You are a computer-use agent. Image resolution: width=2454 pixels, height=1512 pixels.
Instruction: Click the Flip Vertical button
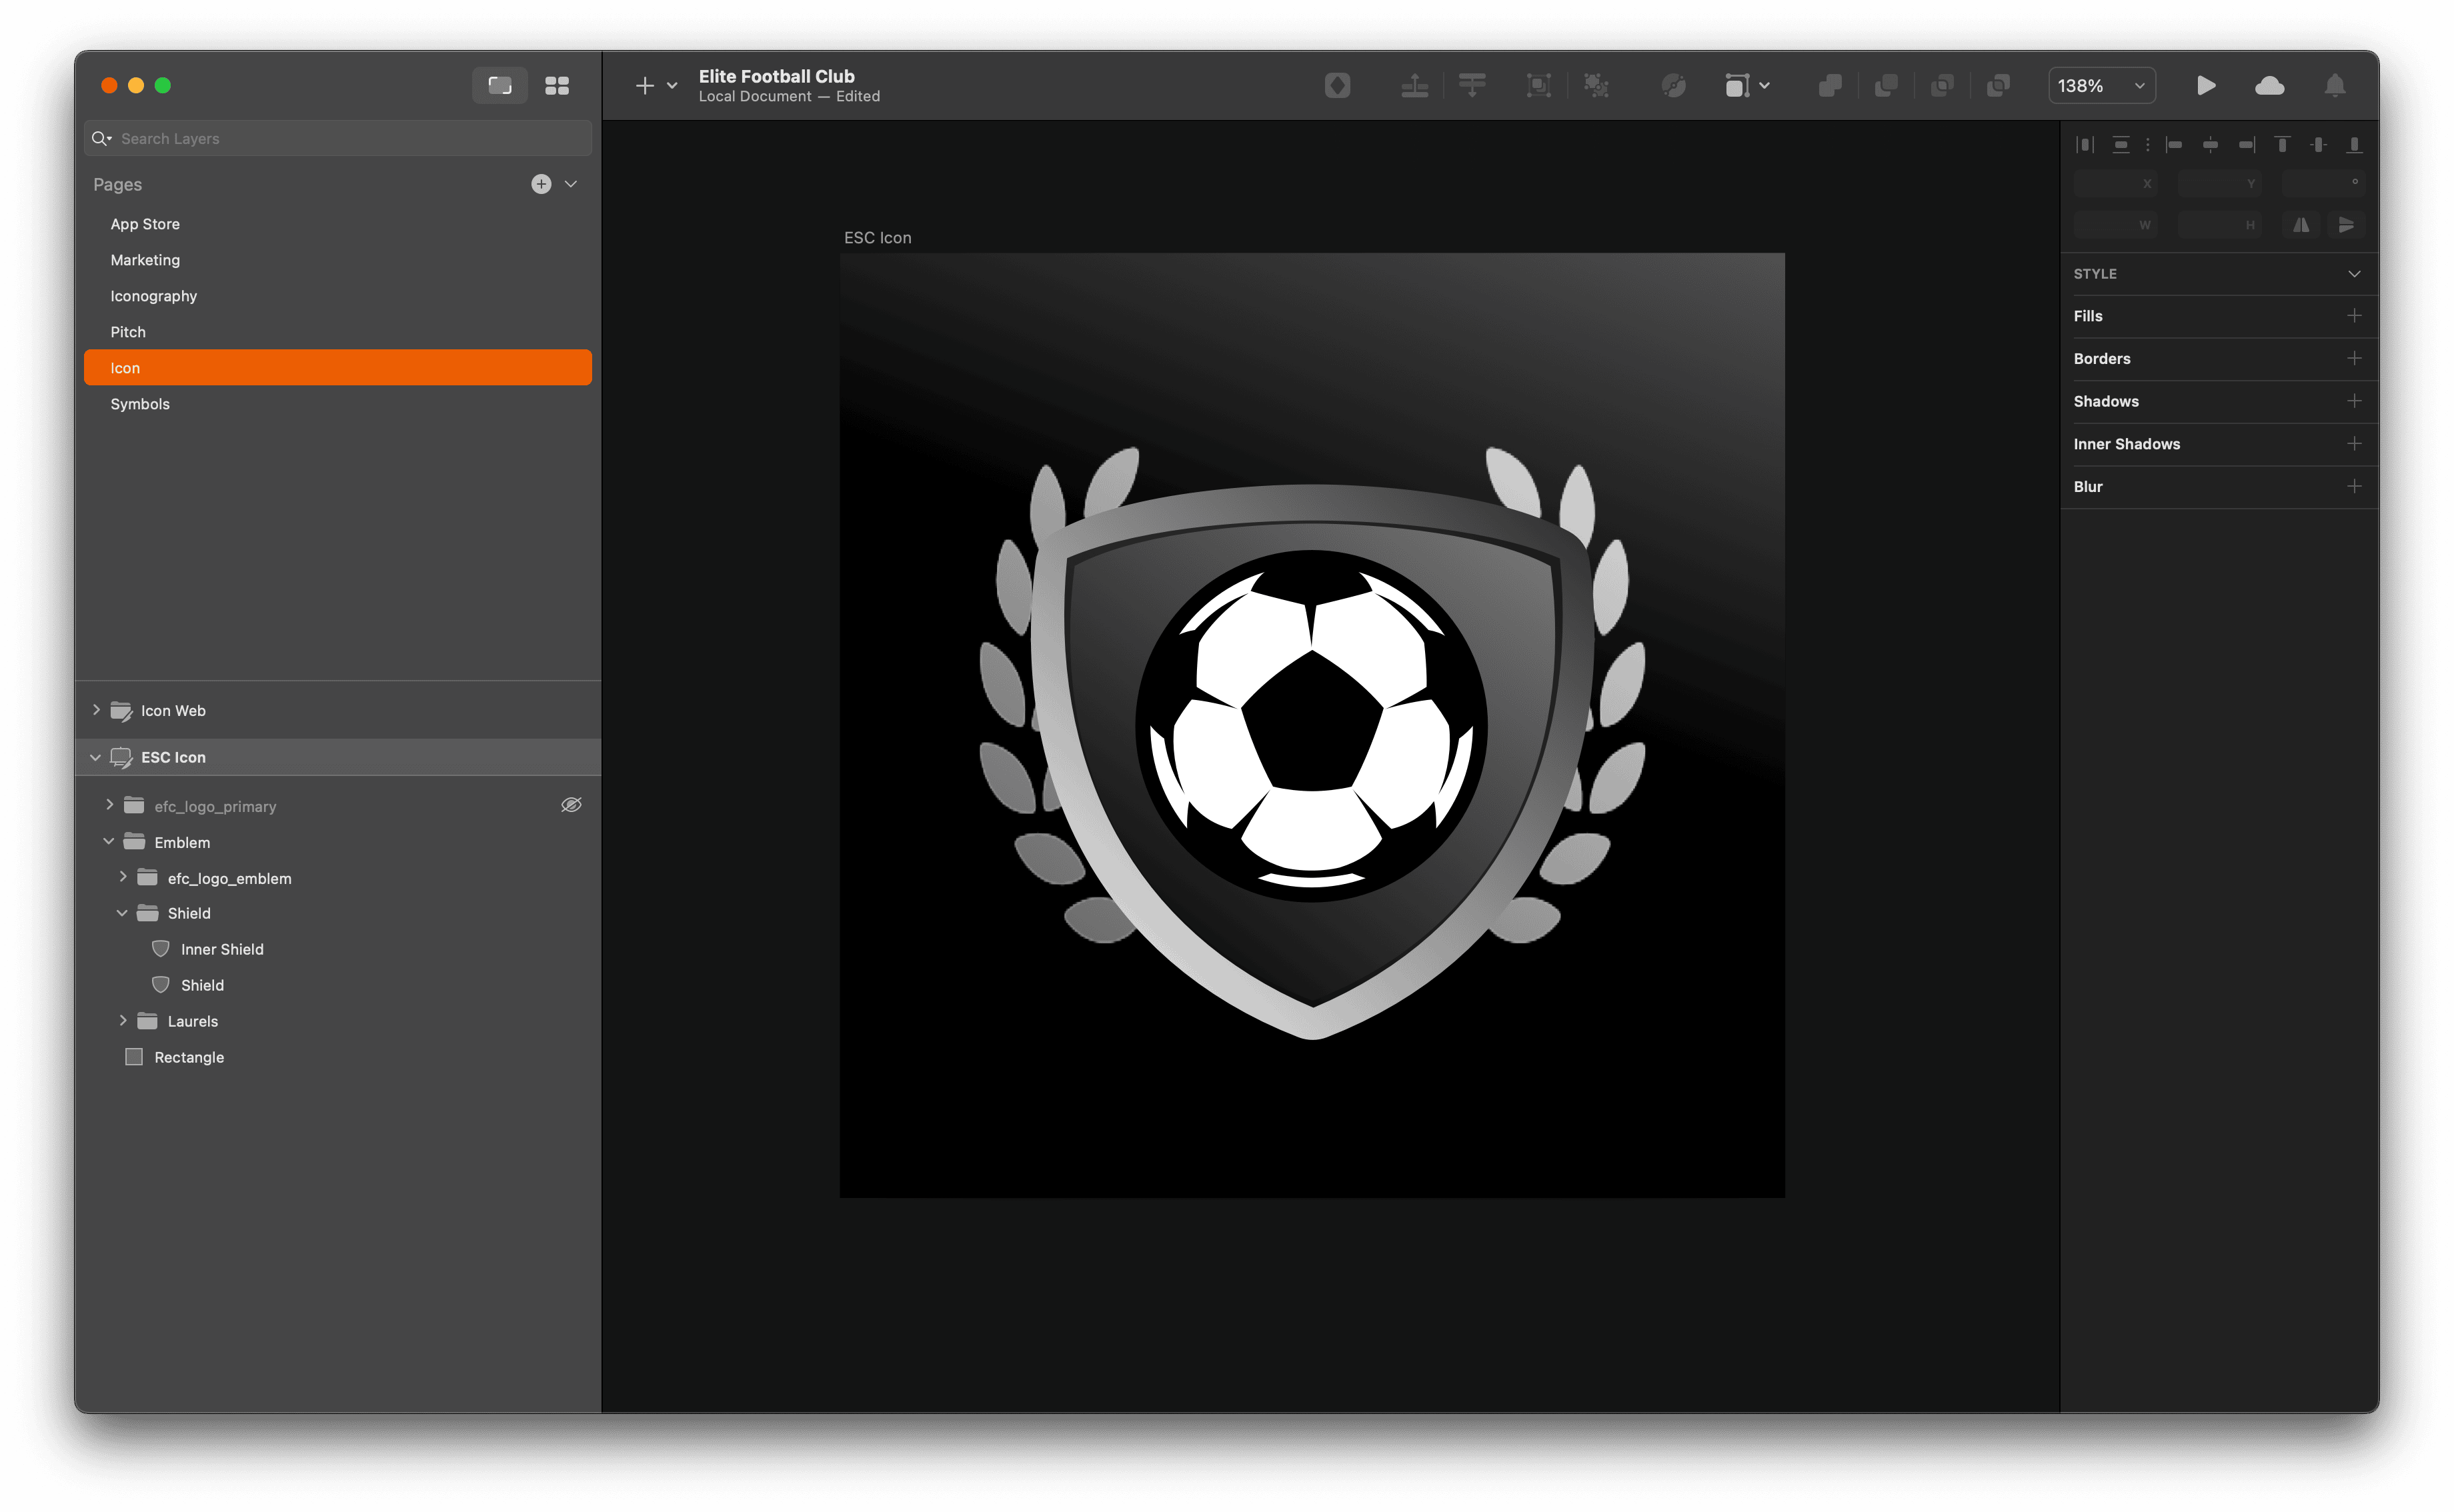click(2346, 225)
